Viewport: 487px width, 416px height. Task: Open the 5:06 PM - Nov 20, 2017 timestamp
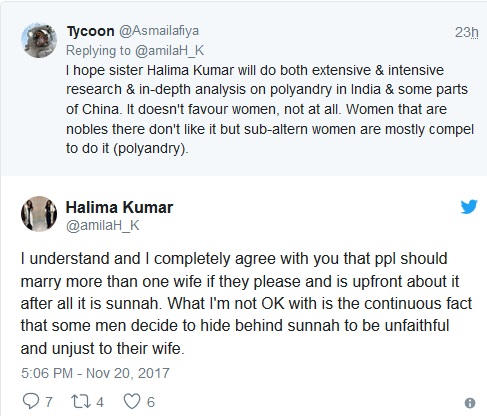[95, 373]
